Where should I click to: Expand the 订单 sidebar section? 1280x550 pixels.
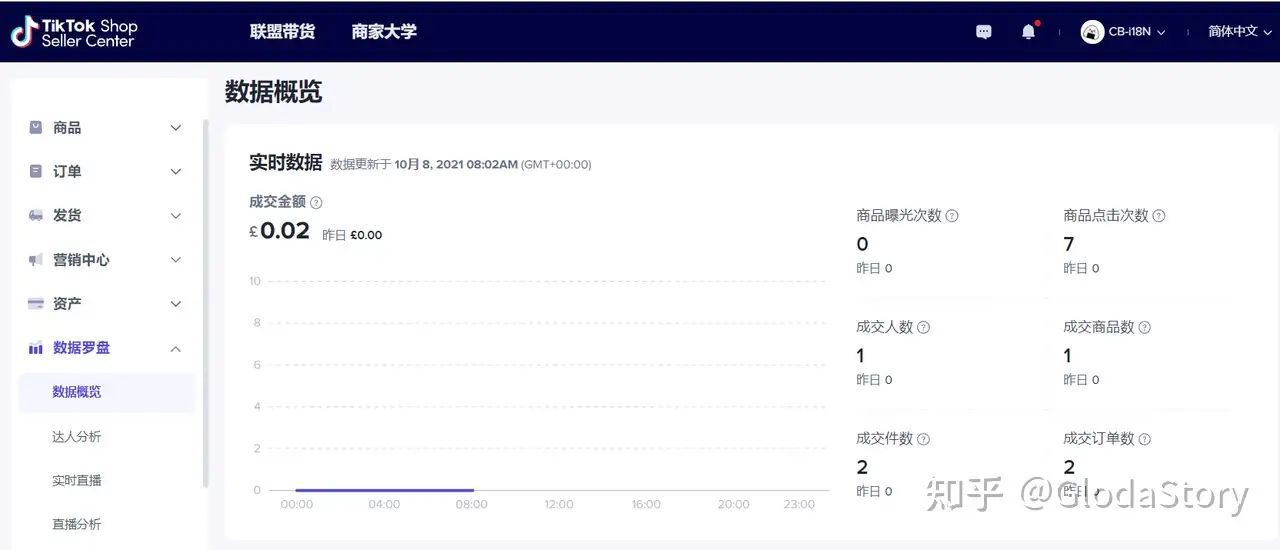105,172
